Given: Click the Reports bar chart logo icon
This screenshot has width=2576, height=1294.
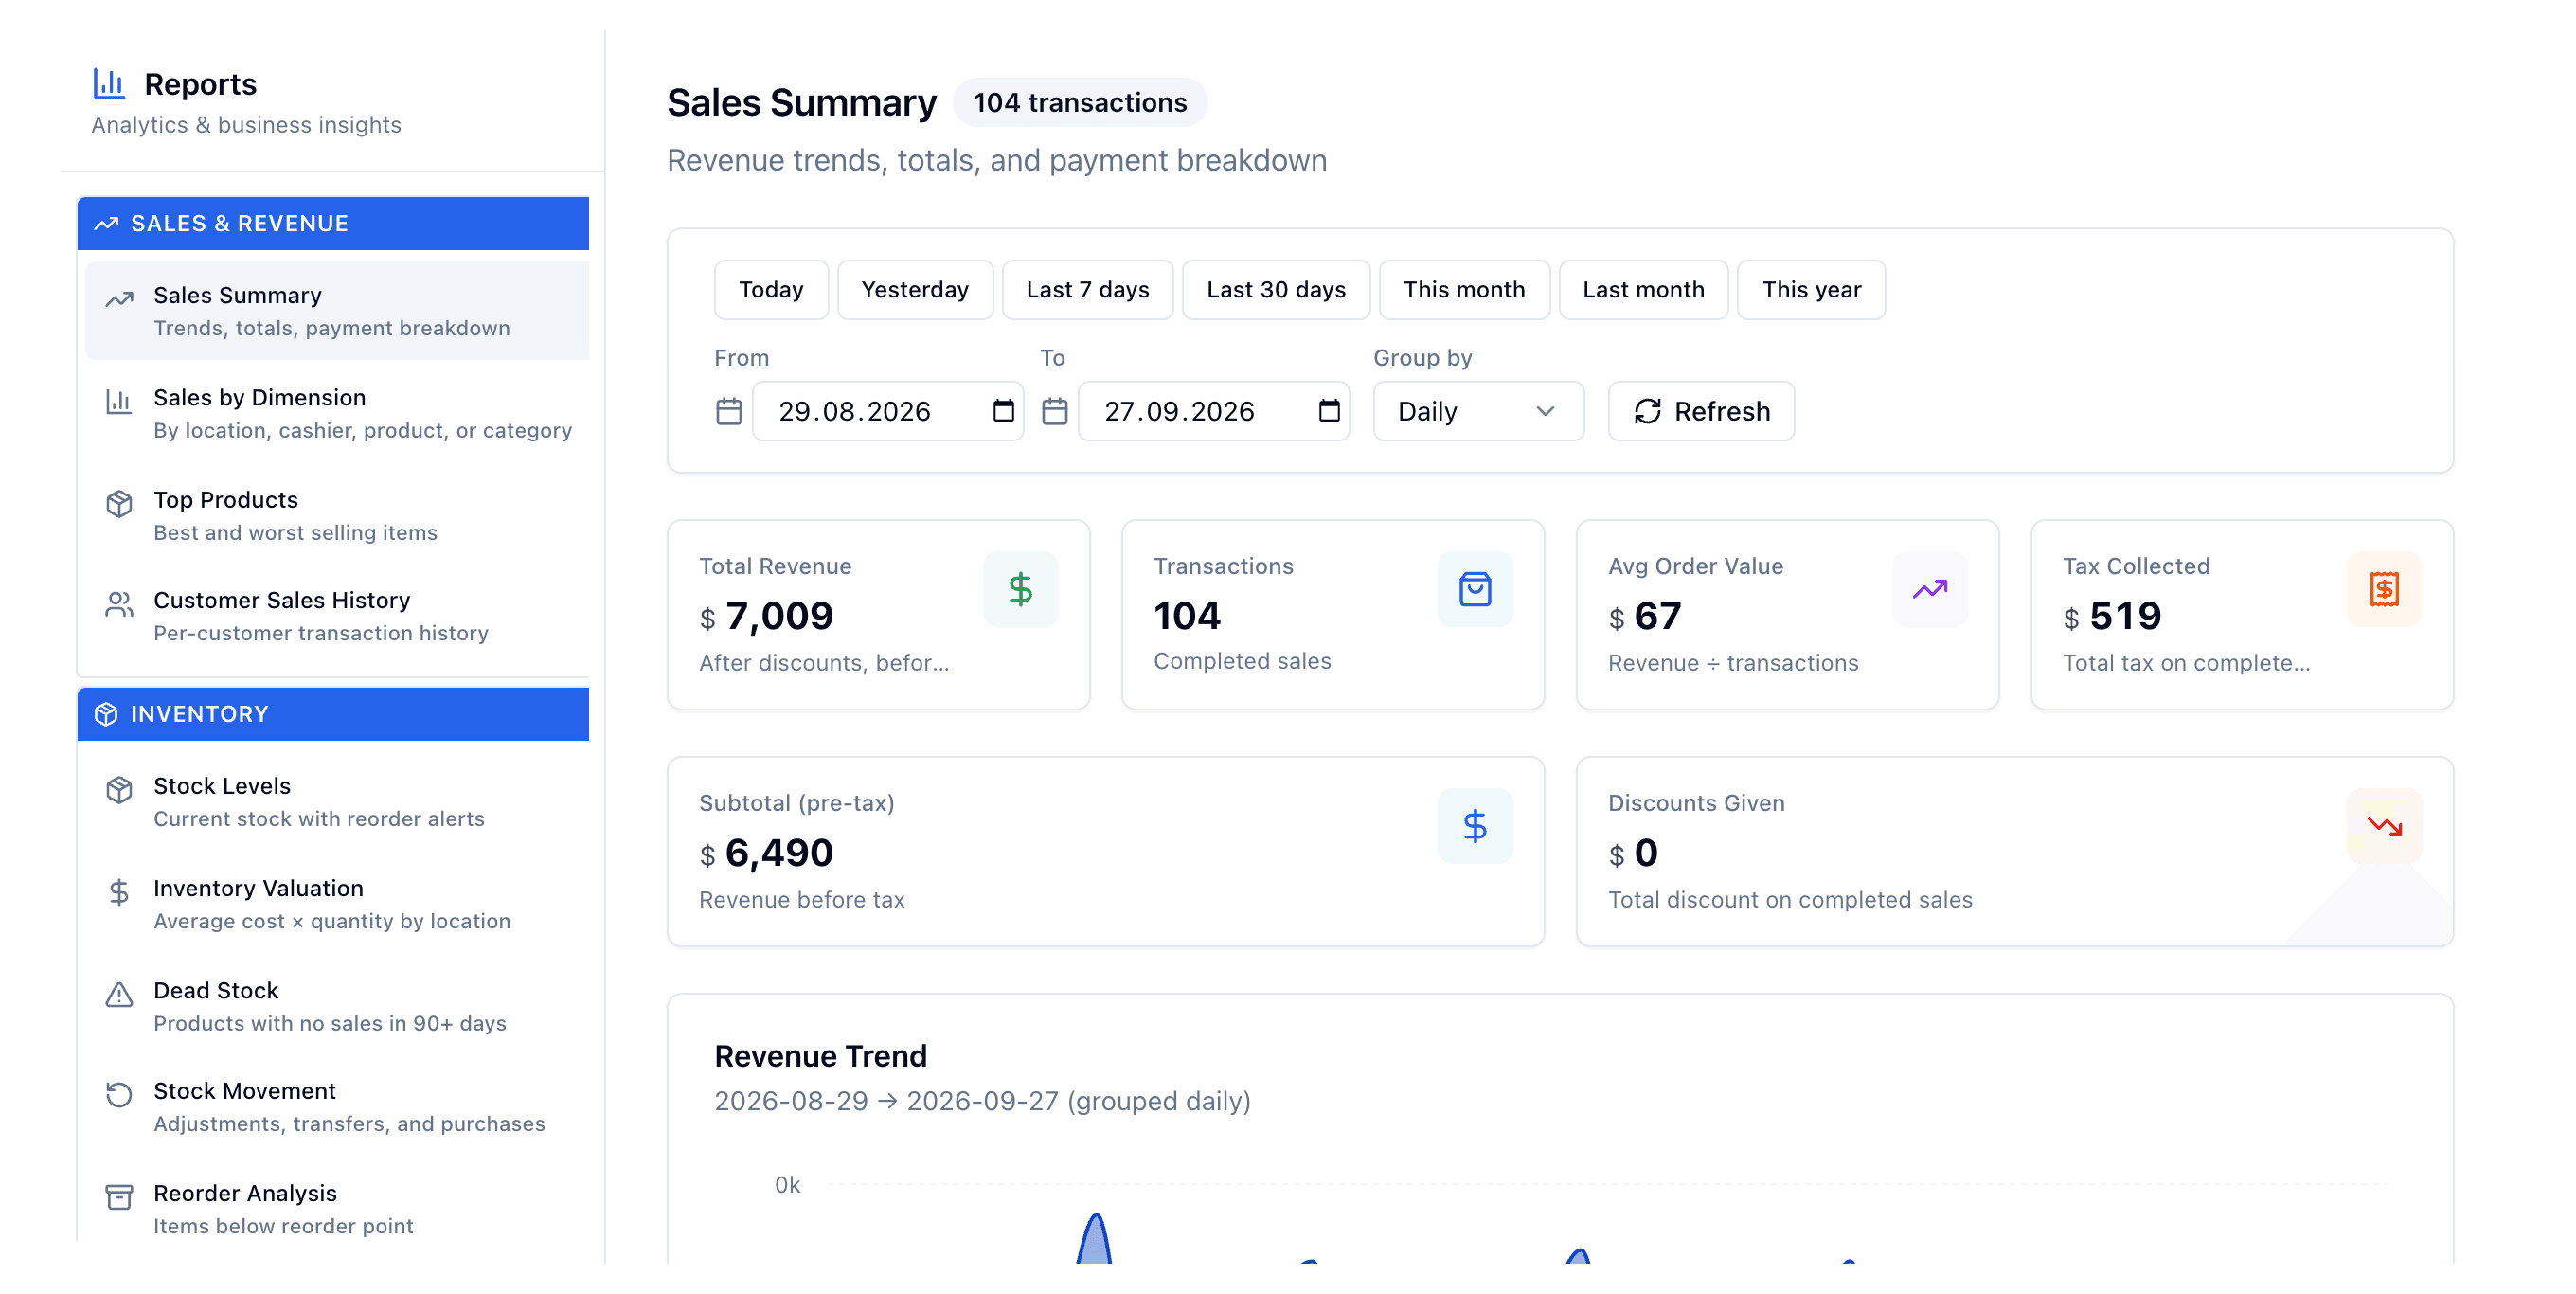Looking at the screenshot, I should (x=108, y=84).
